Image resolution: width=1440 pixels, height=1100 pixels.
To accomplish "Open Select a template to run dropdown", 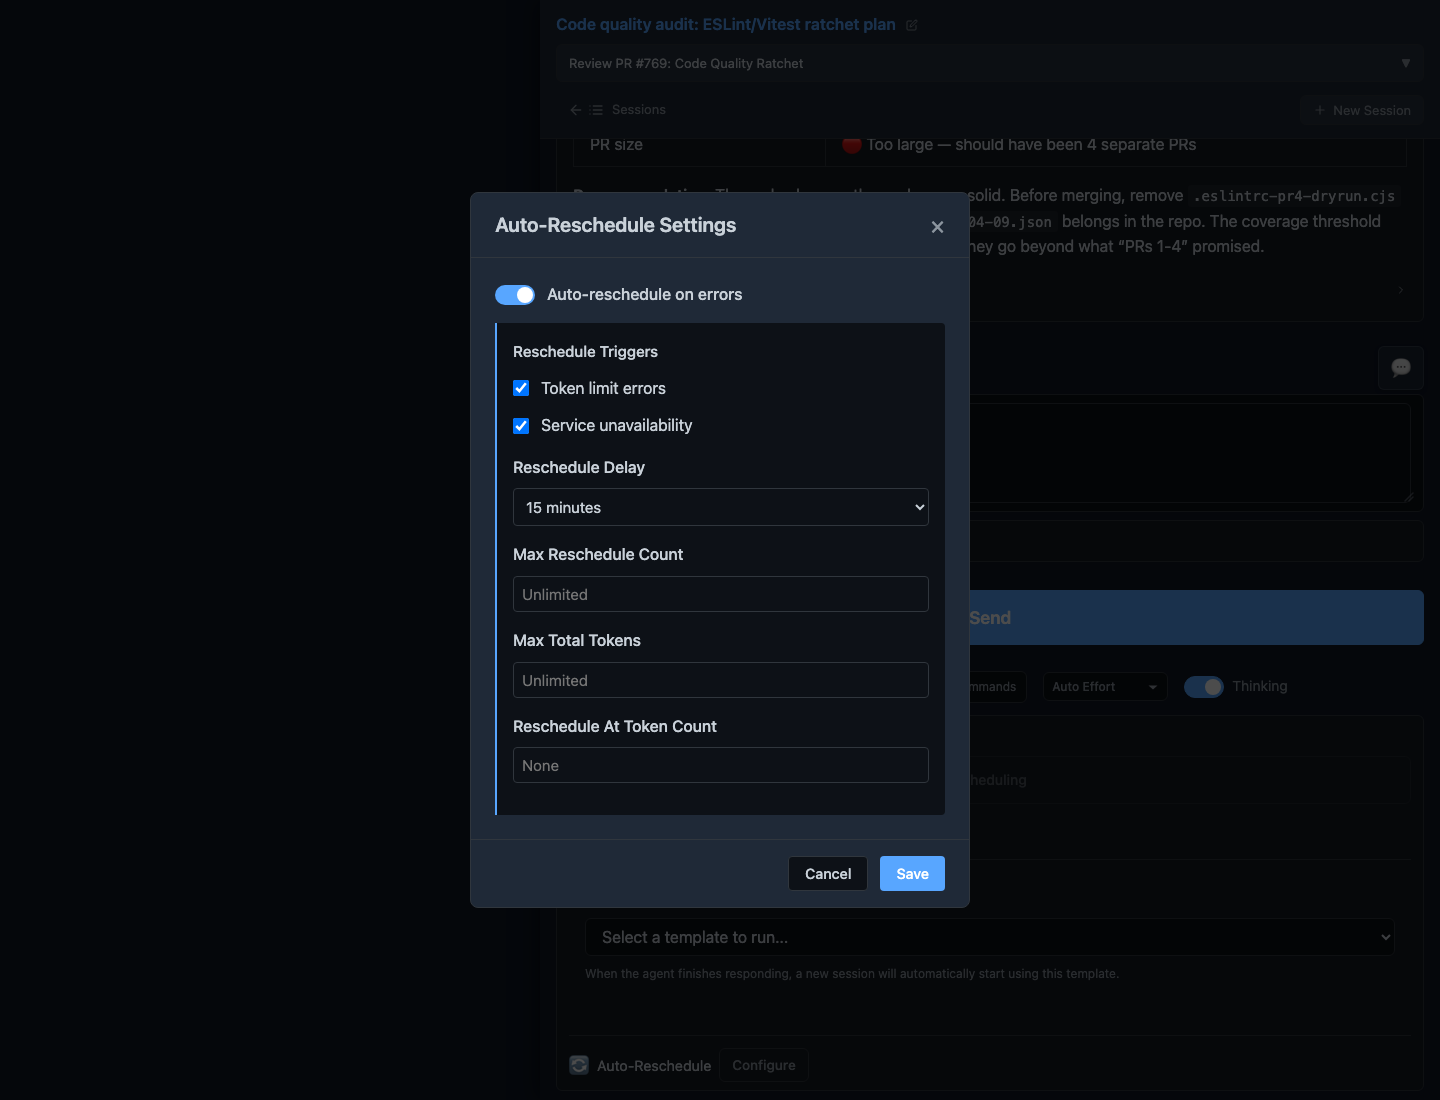I will pos(989,937).
